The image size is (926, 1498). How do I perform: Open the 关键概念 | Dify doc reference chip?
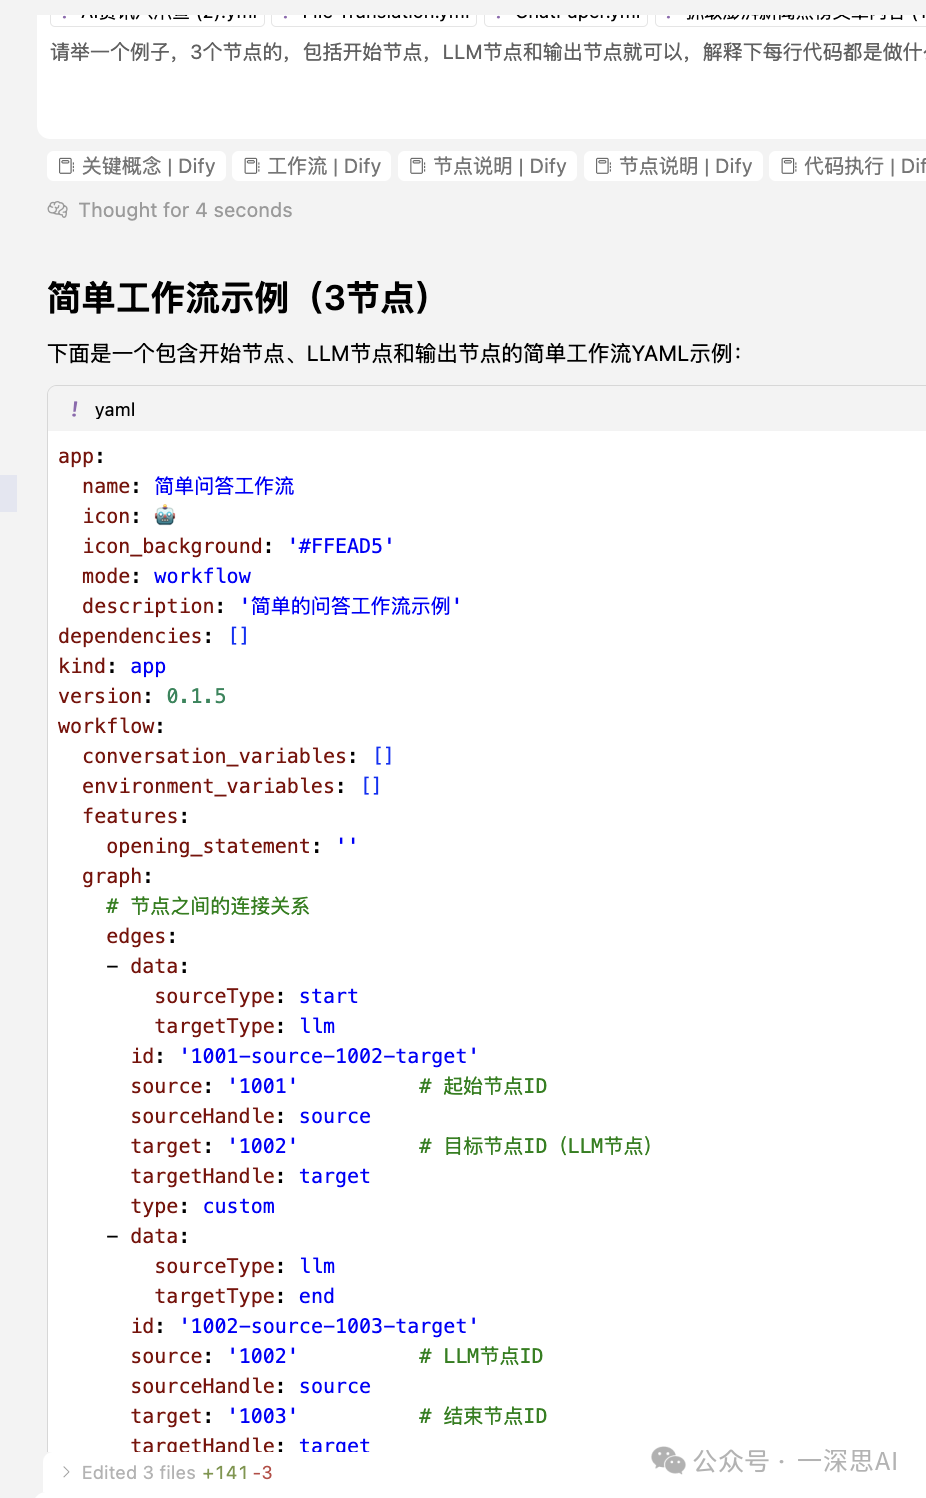pyautogui.click(x=137, y=166)
